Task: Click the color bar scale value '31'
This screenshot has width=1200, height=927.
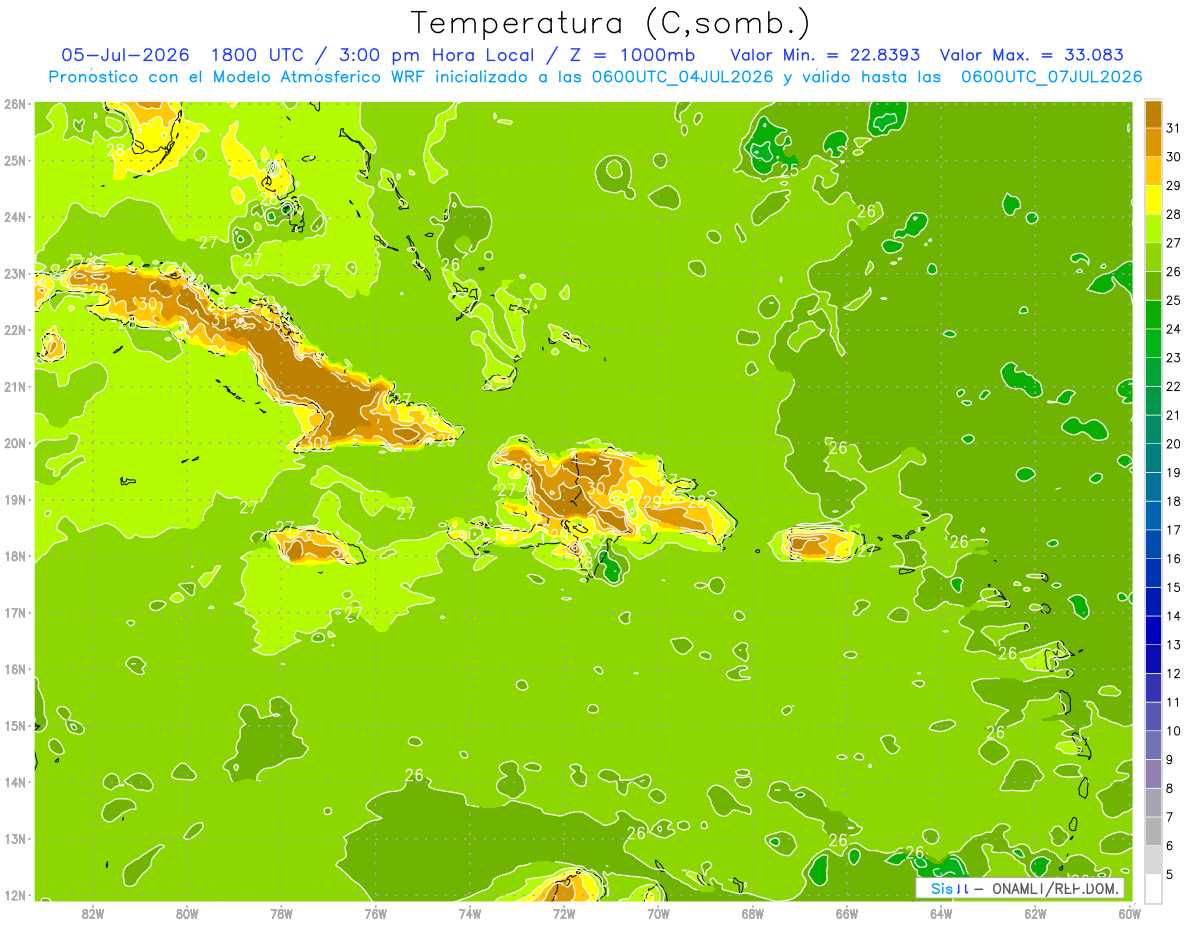Action: [x=1173, y=128]
